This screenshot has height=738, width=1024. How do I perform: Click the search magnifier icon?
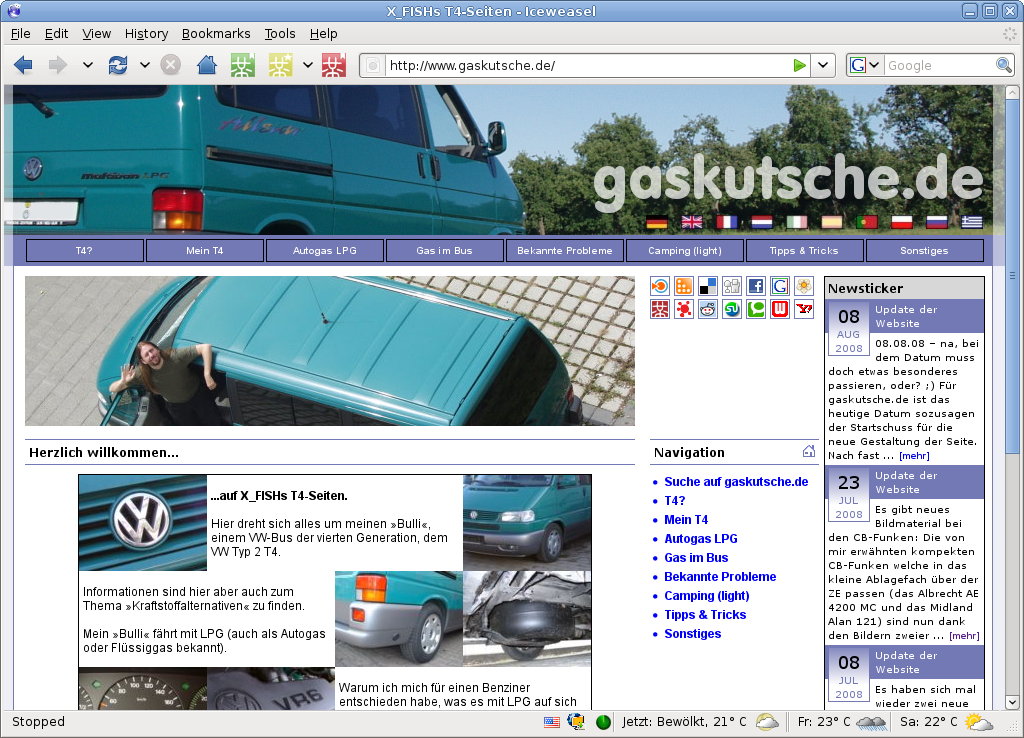pos(1004,65)
